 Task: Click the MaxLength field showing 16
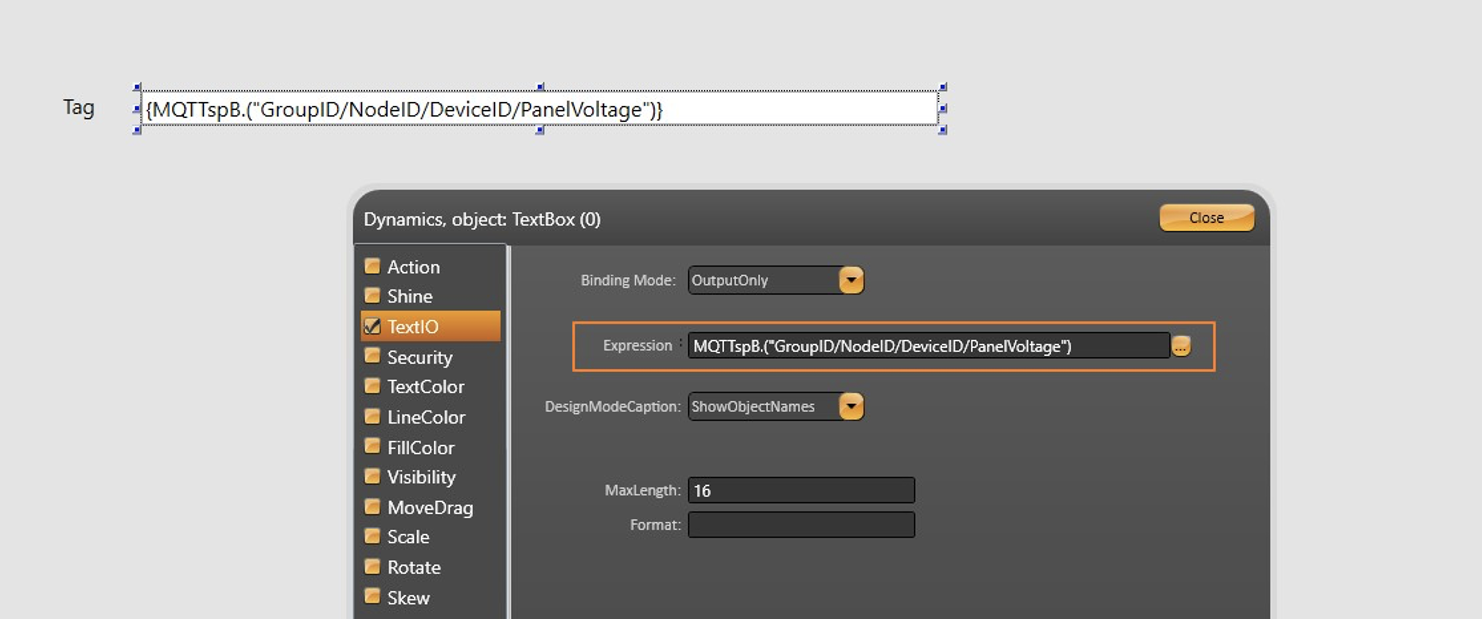pos(801,491)
